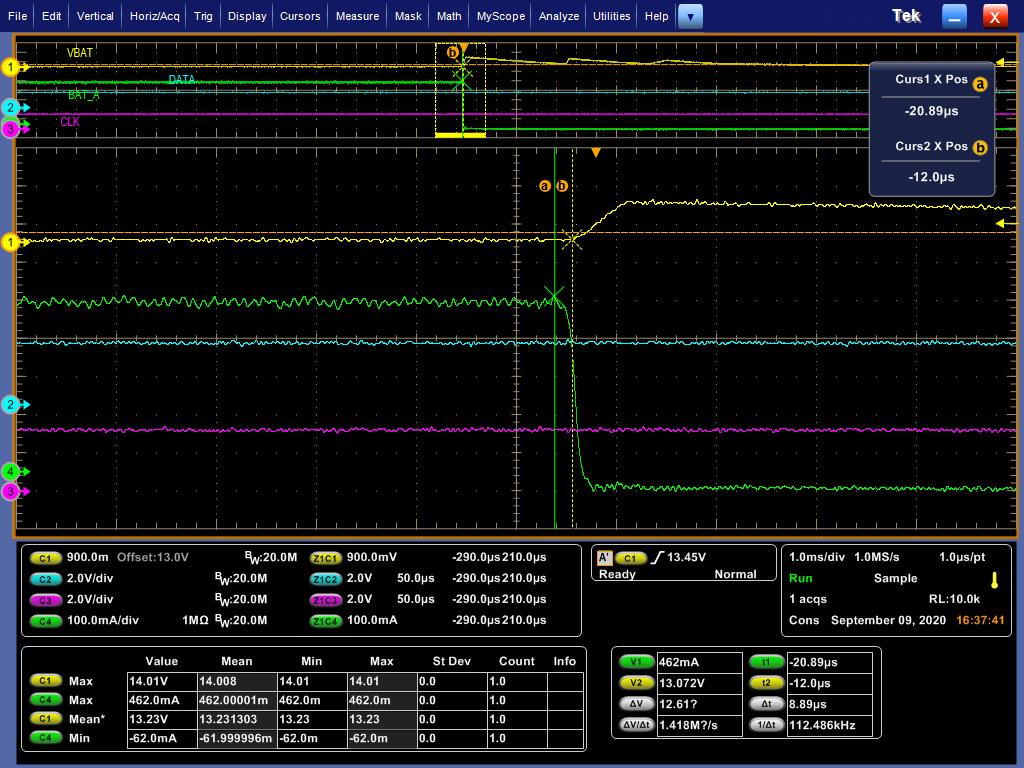The image size is (1024, 768).
Task: Click the cursor a marker label in the waveform
Action: pyautogui.click(x=544, y=185)
